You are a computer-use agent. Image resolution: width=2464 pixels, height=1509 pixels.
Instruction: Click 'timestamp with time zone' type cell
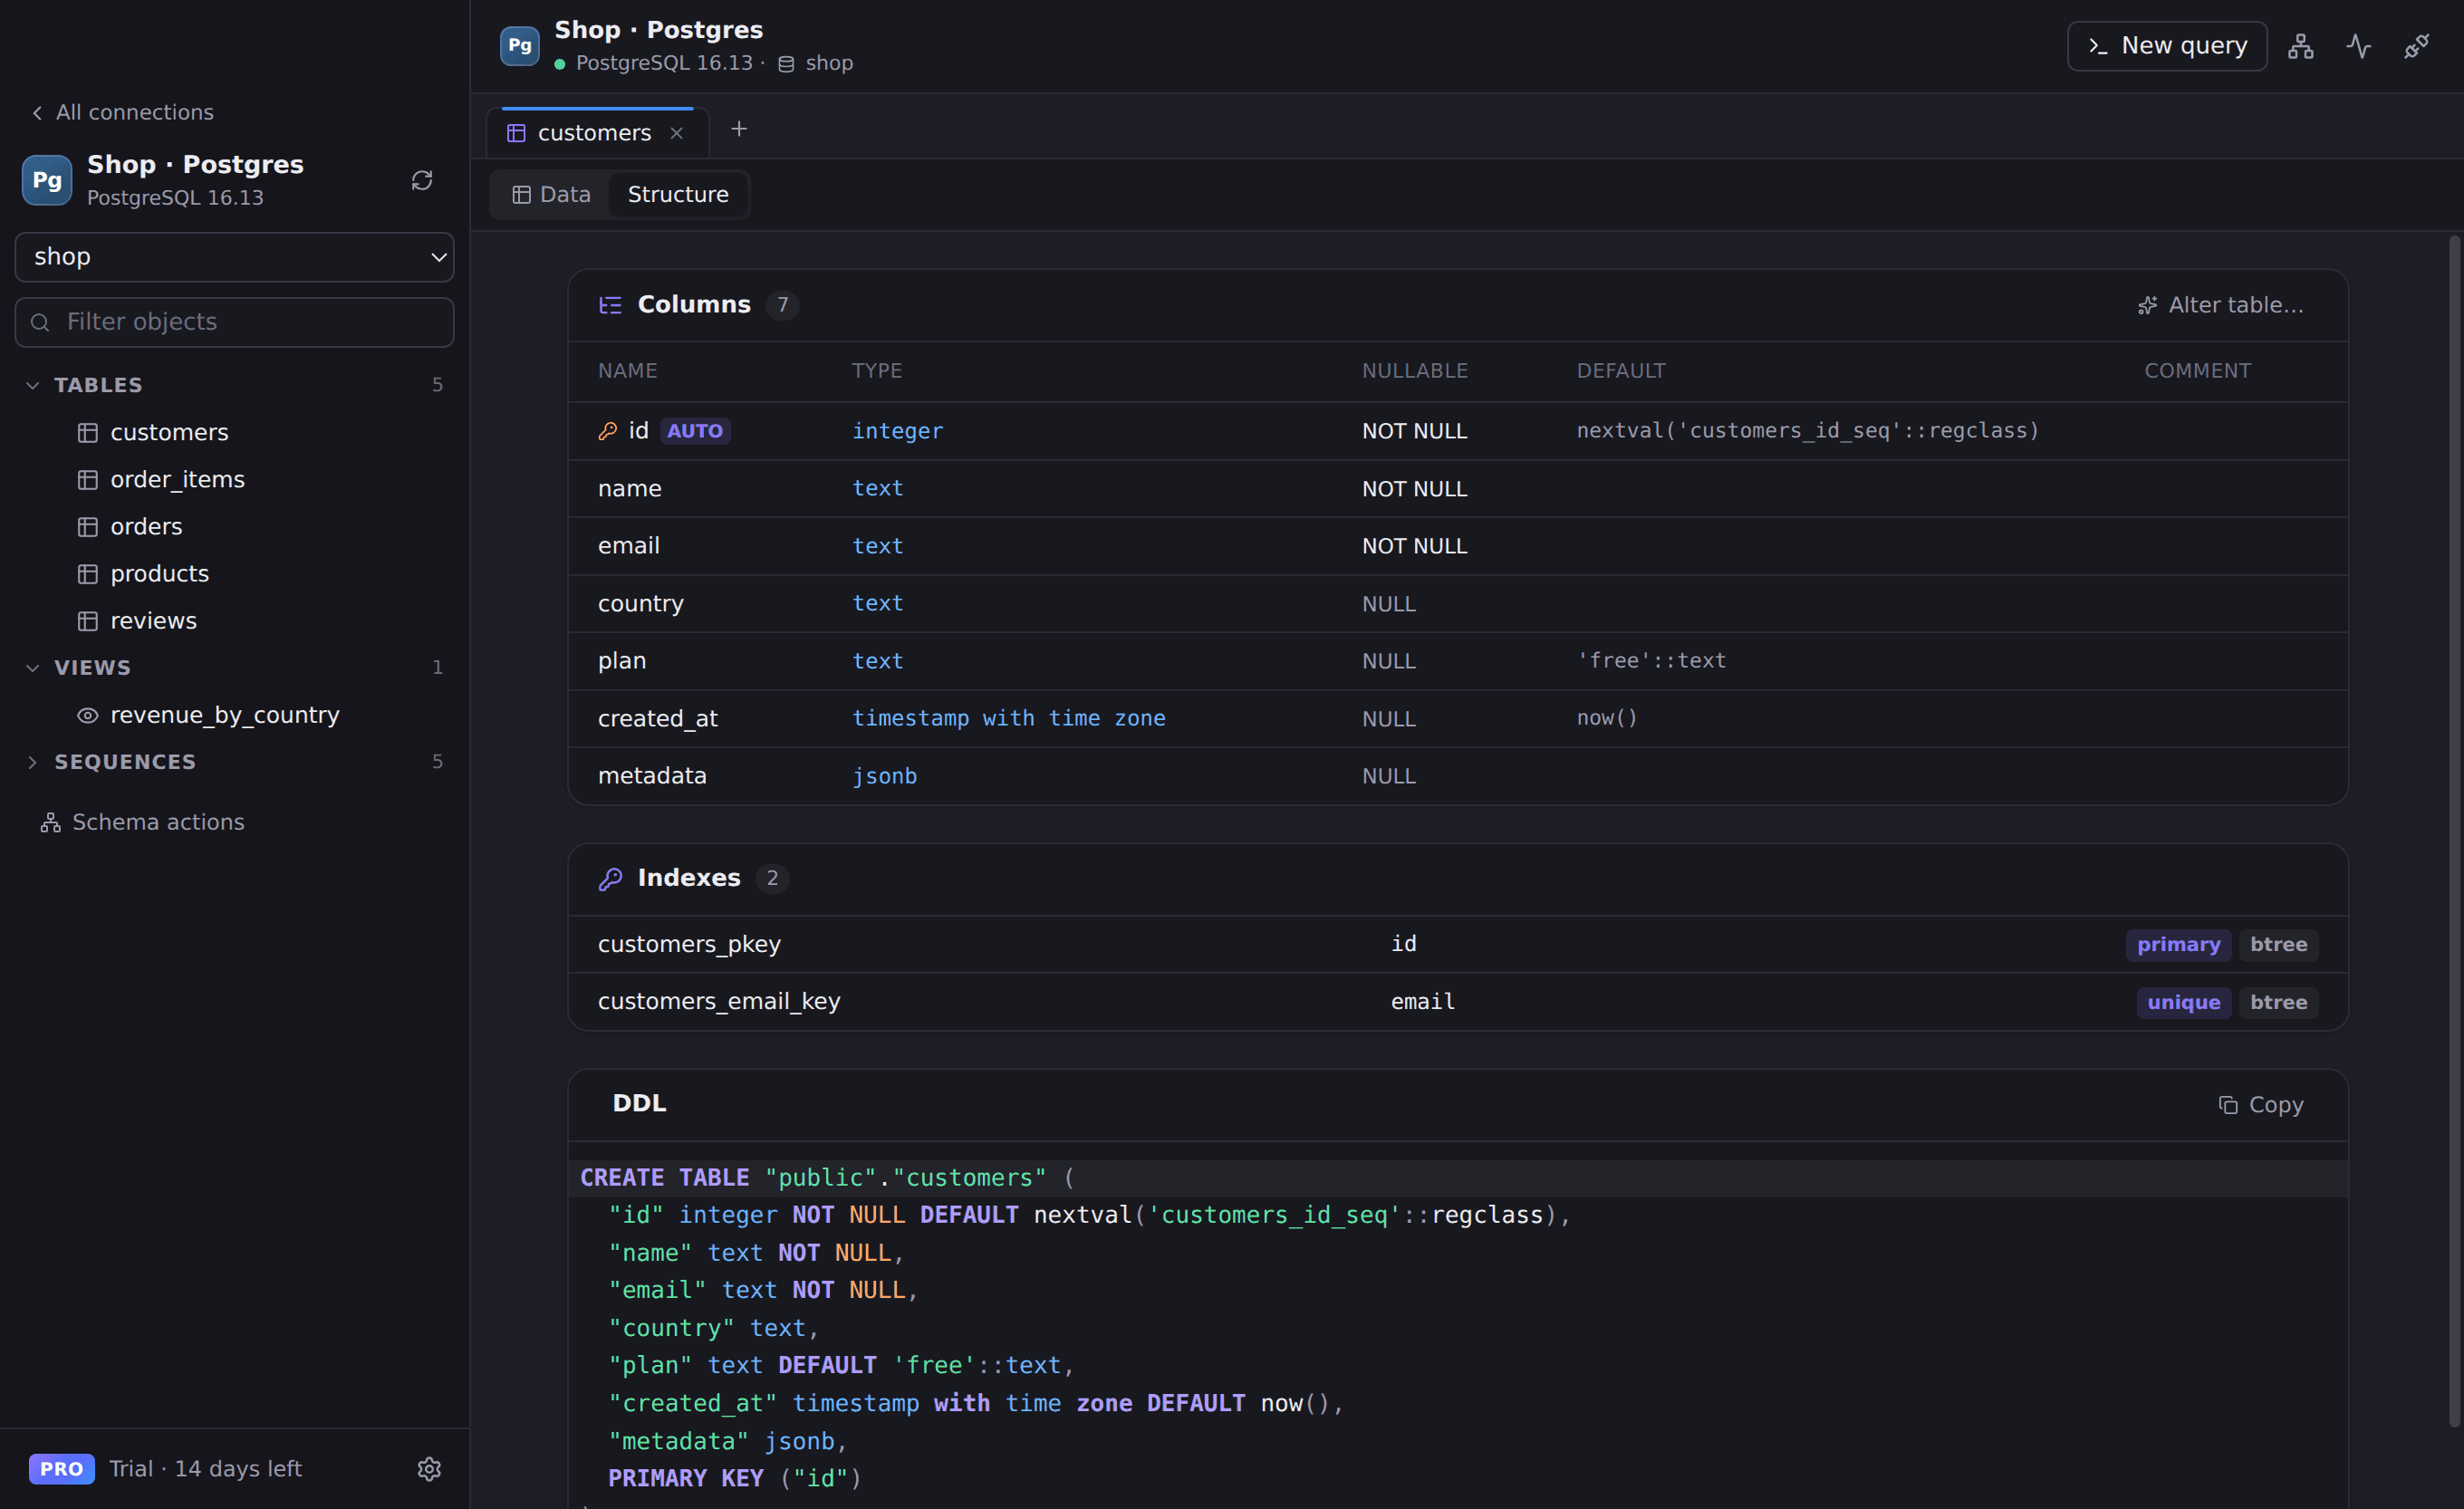pos(1008,718)
